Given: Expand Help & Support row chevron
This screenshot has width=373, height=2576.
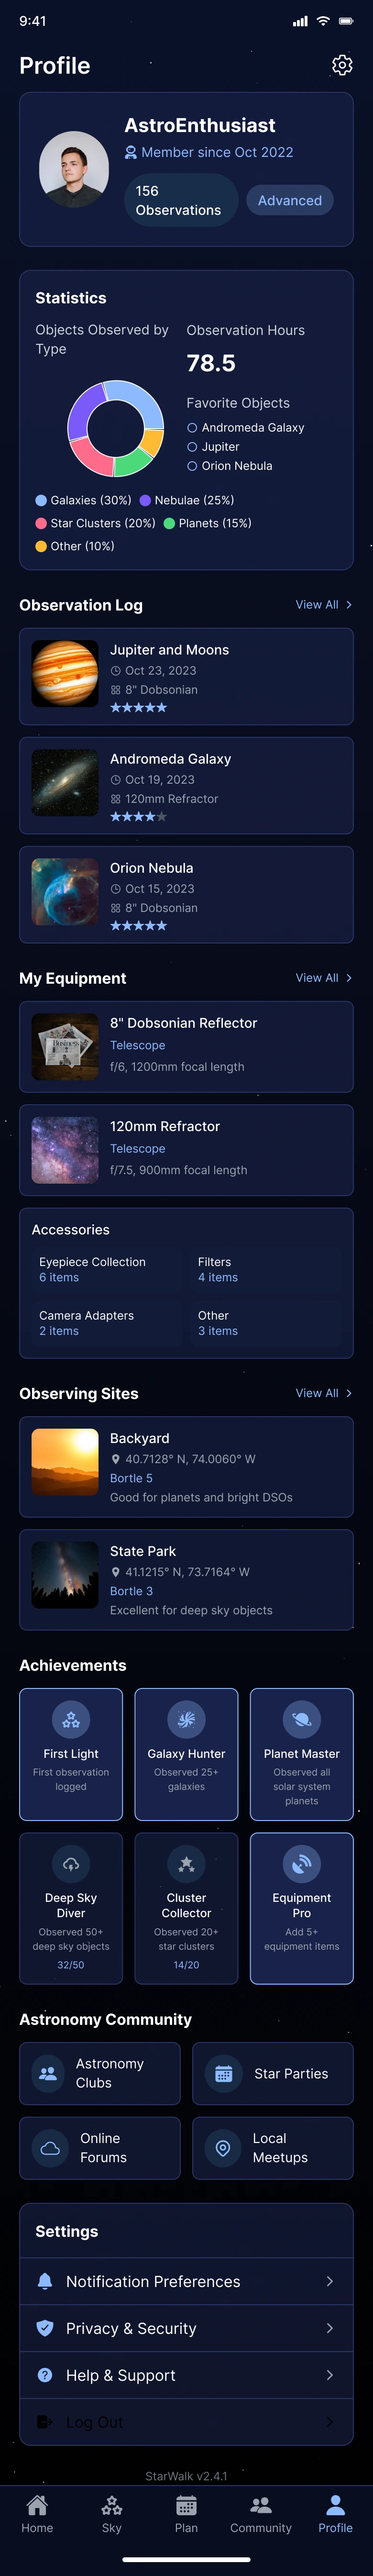Looking at the screenshot, I should pyautogui.click(x=330, y=2375).
